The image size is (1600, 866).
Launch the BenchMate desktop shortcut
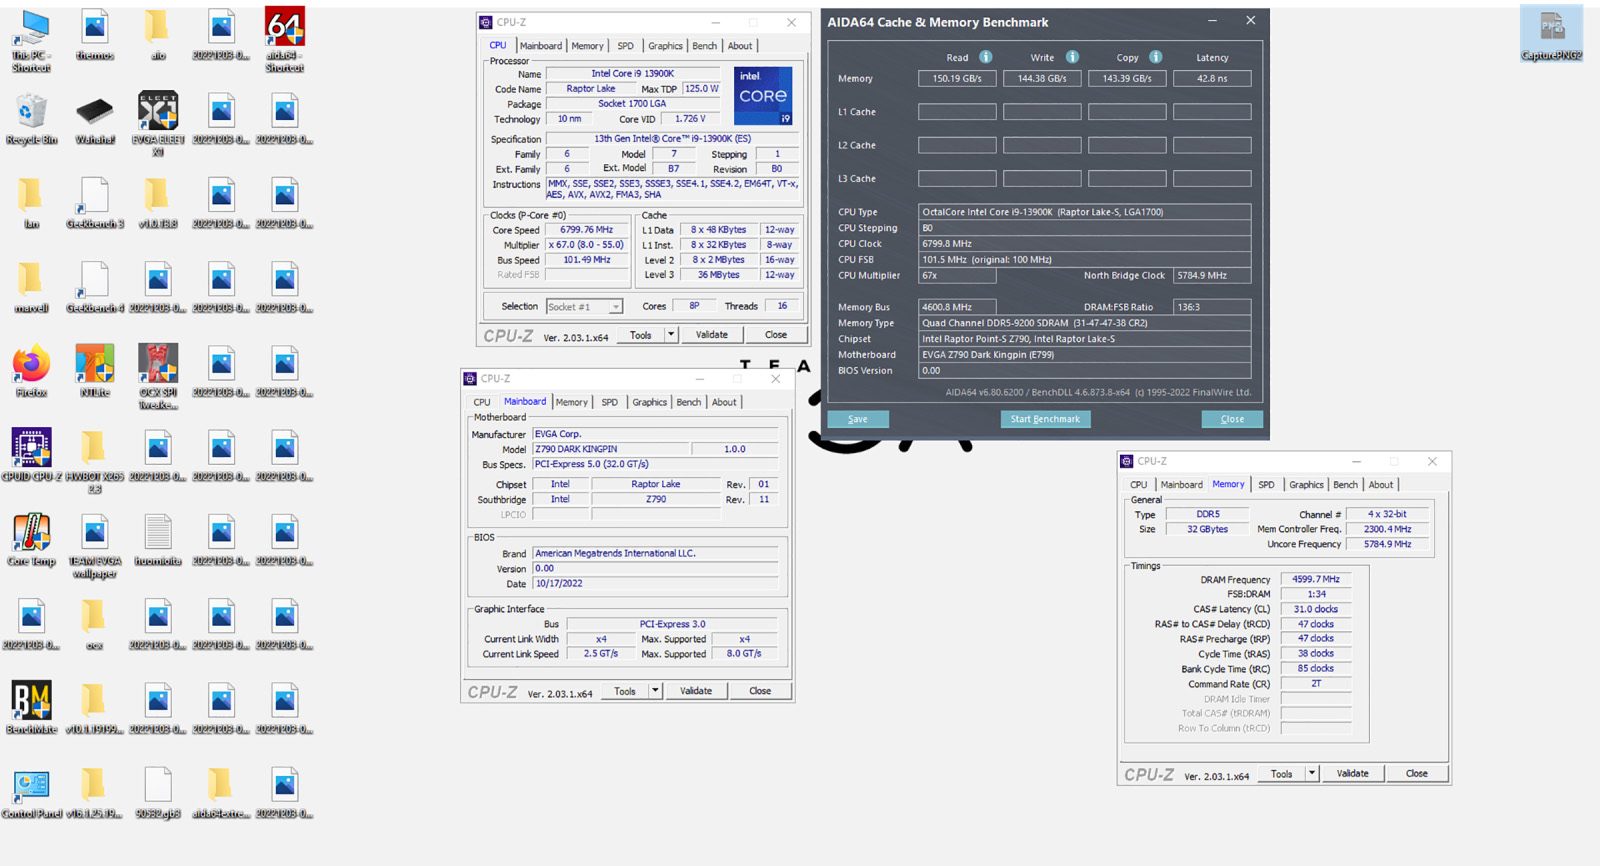(31, 709)
